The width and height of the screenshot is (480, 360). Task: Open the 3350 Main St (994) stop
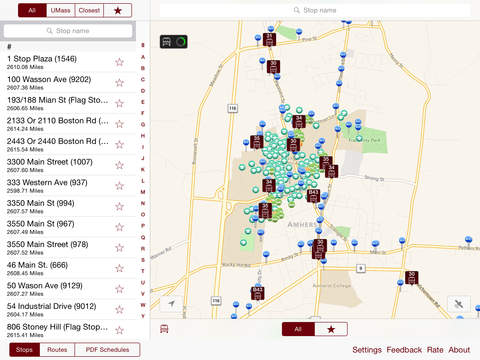(68, 206)
